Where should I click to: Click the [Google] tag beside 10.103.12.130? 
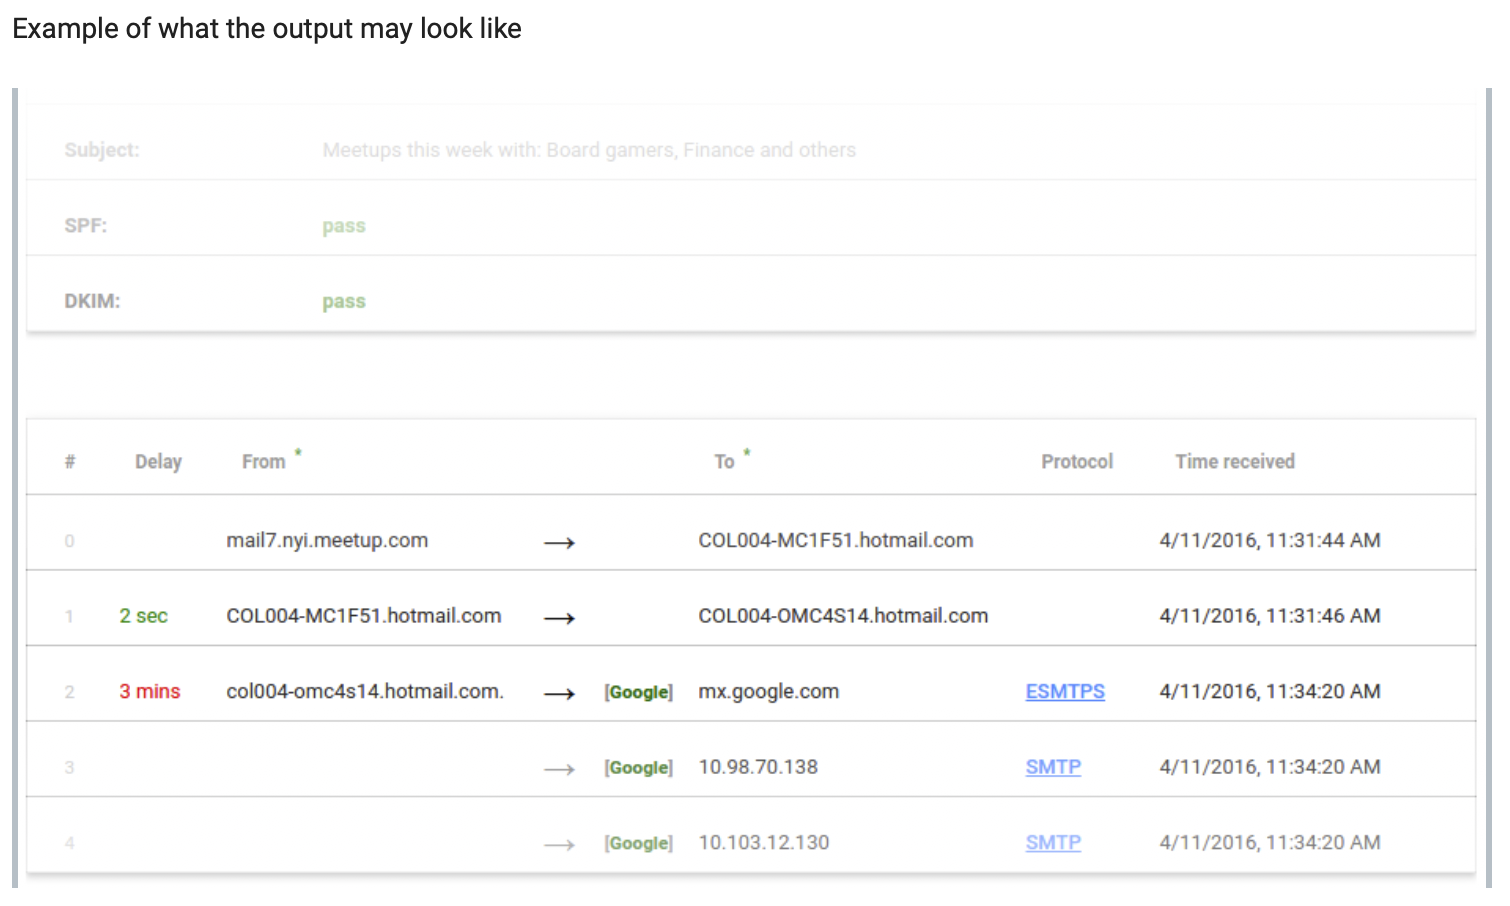(638, 844)
